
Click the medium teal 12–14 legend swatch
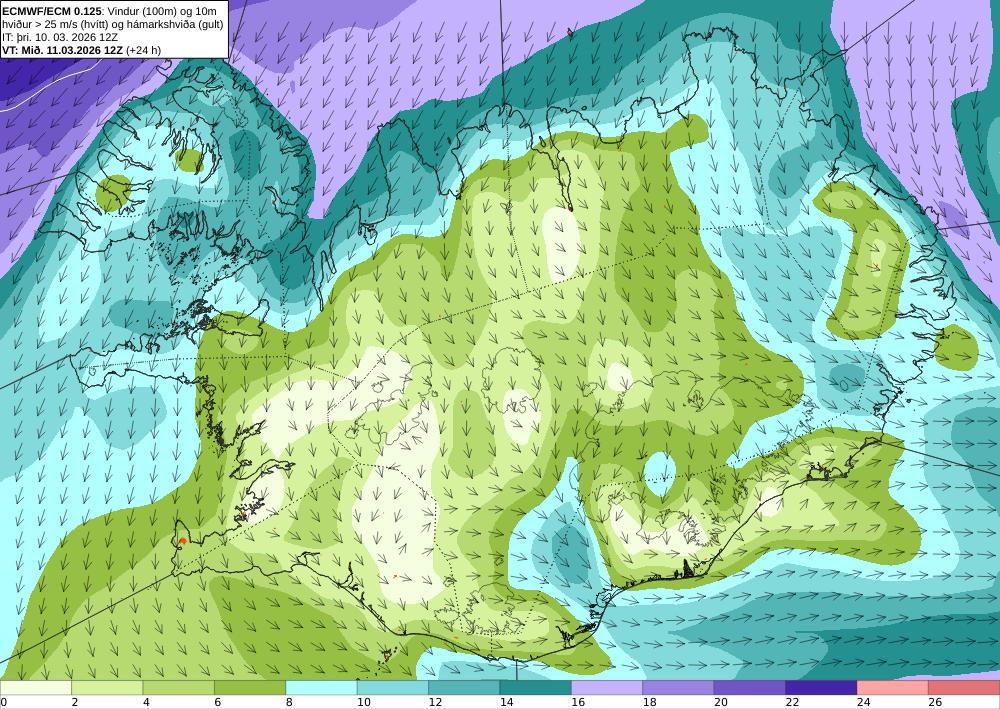464,688
